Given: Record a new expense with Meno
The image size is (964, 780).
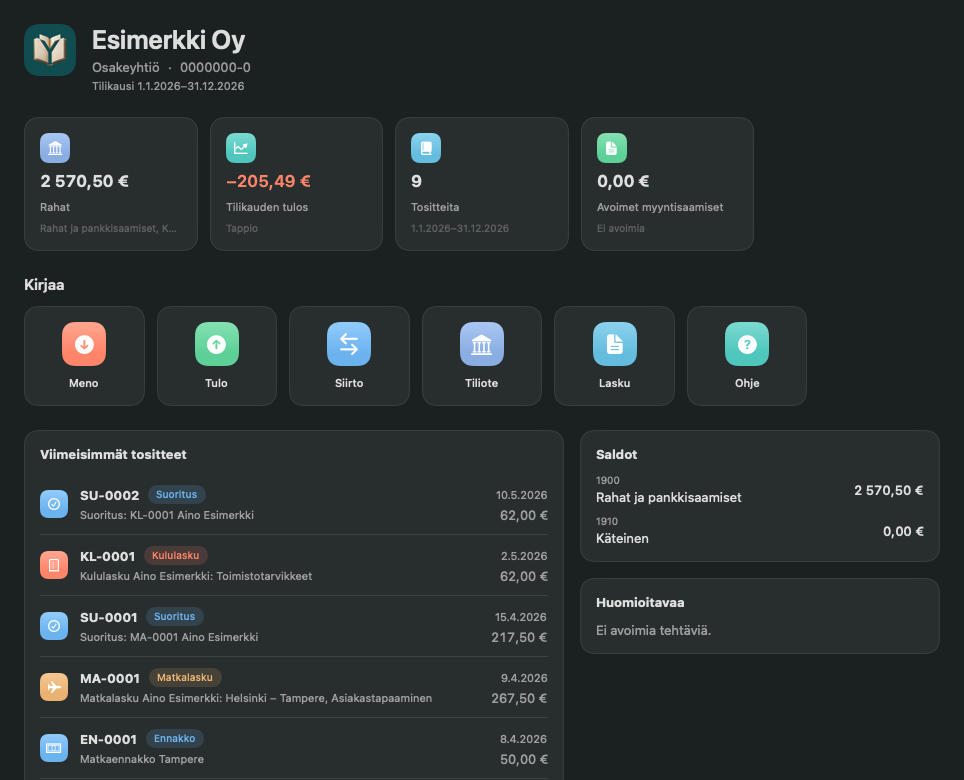Looking at the screenshot, I should (84, 356).
